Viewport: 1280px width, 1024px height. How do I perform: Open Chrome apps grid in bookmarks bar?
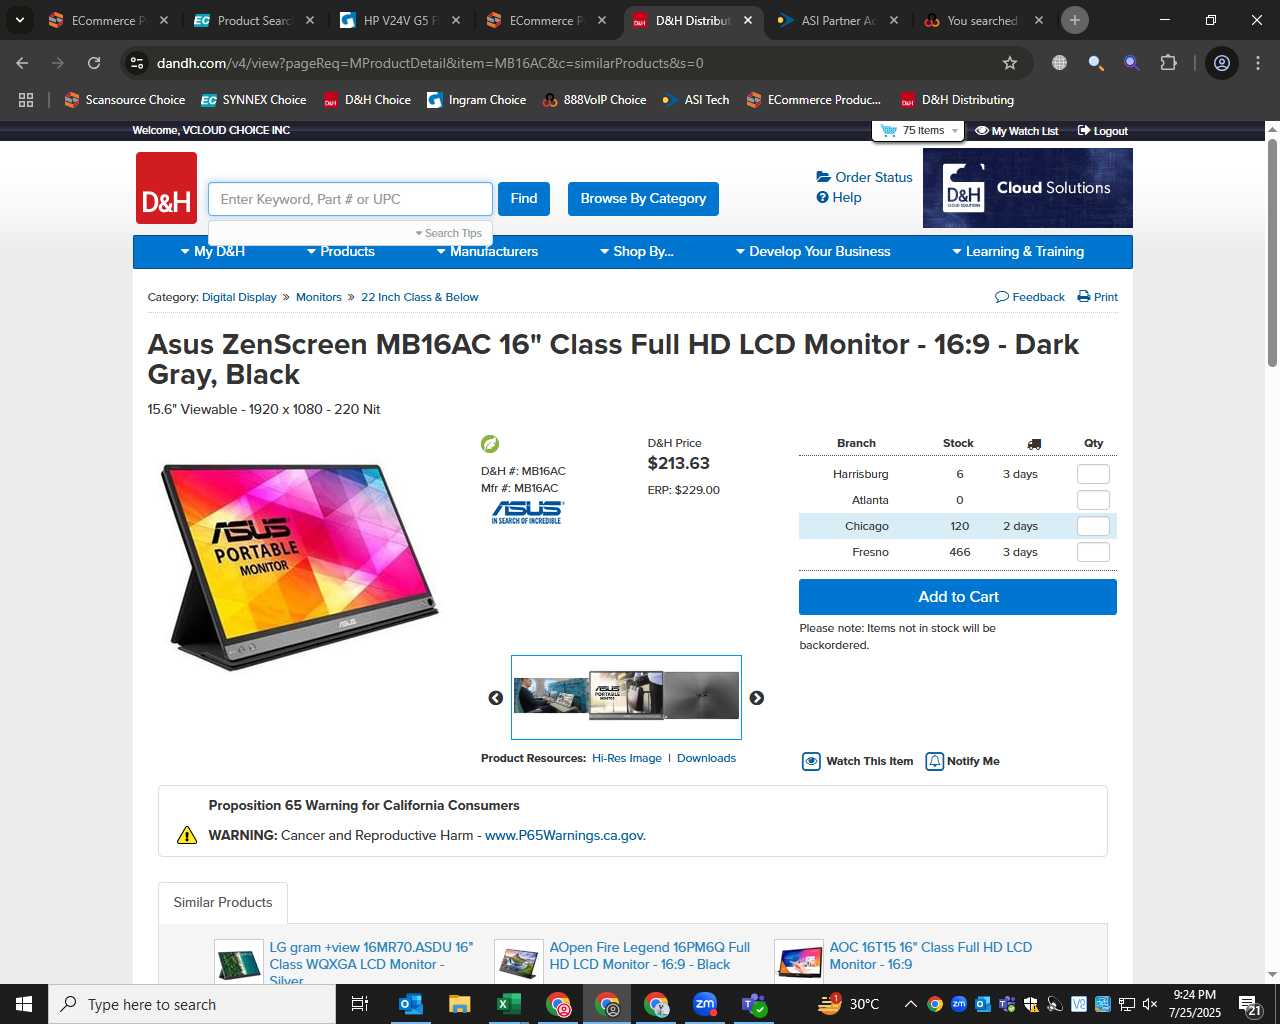tap(26, 100)
